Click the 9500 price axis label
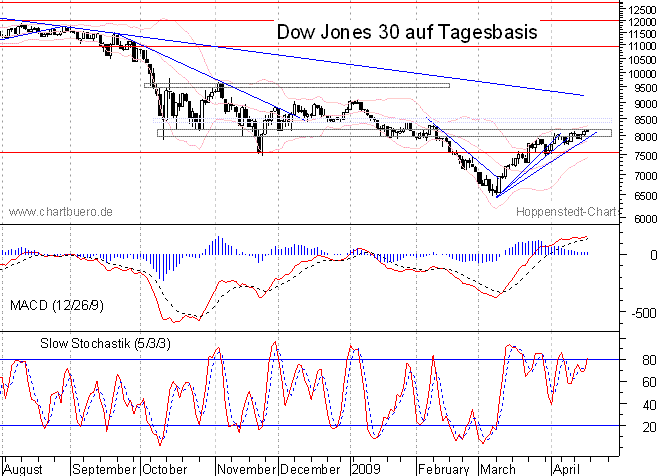 (x=645, y=88)
